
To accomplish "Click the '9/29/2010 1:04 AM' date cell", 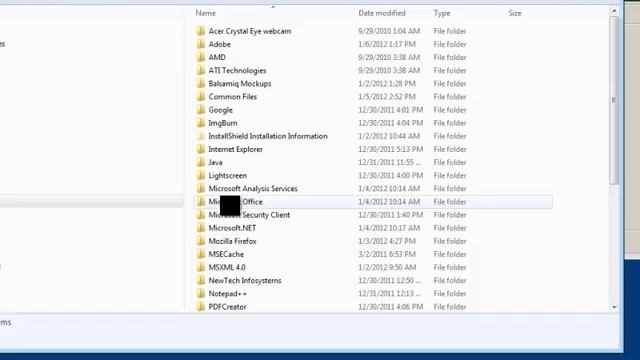I will pos(389,31).
